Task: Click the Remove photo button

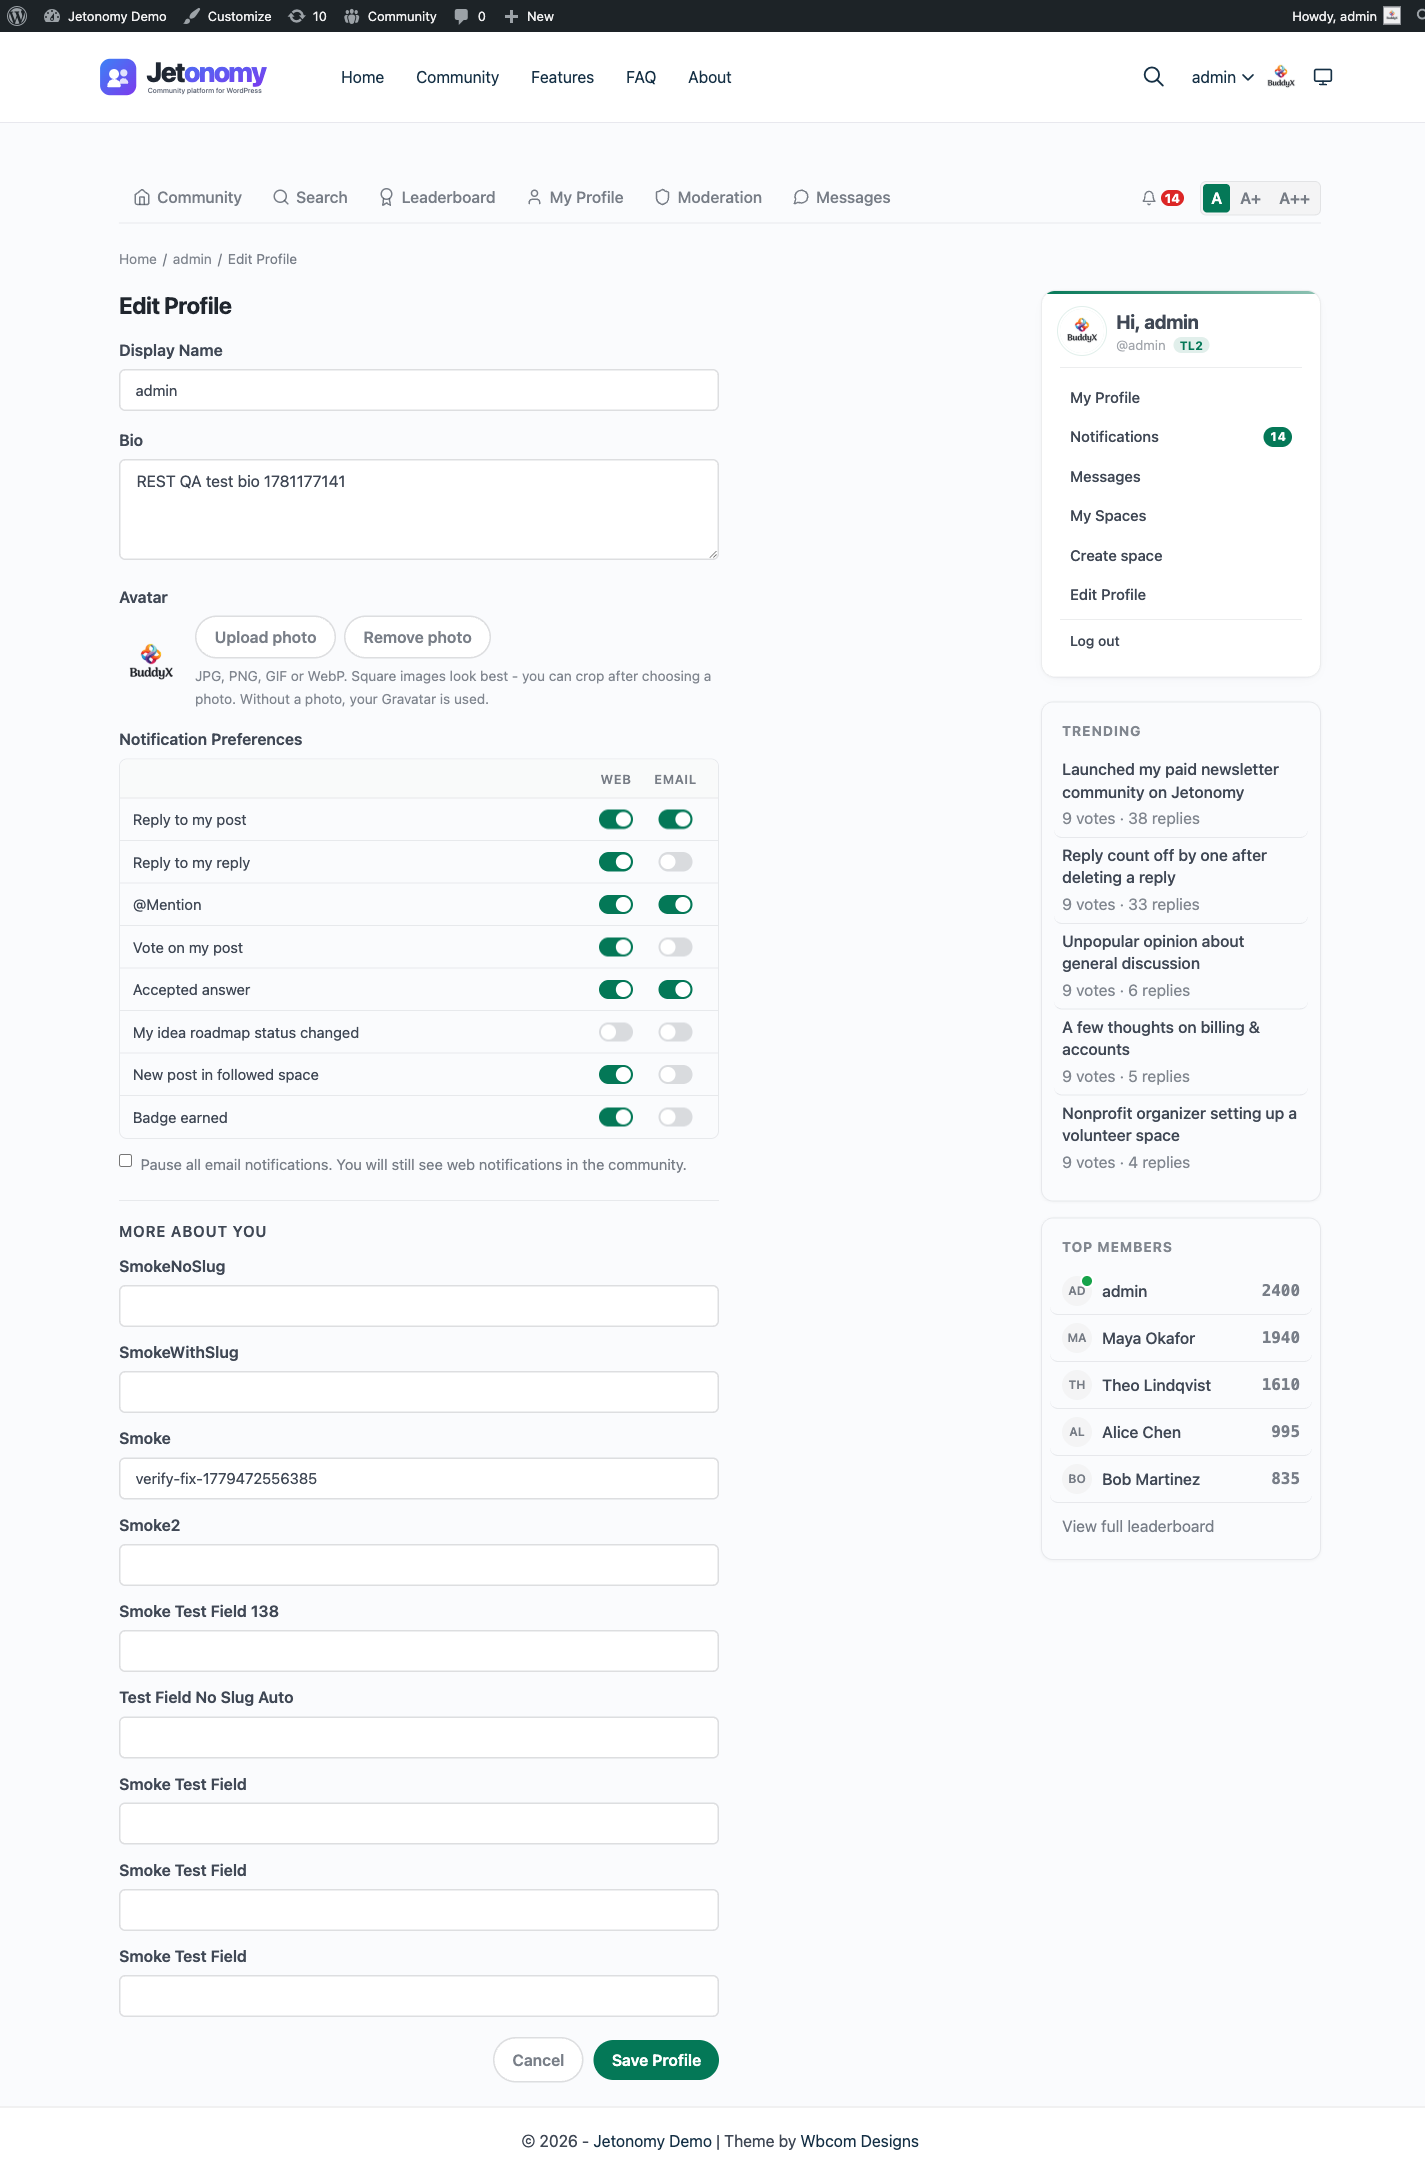Action: coord(417,637)
